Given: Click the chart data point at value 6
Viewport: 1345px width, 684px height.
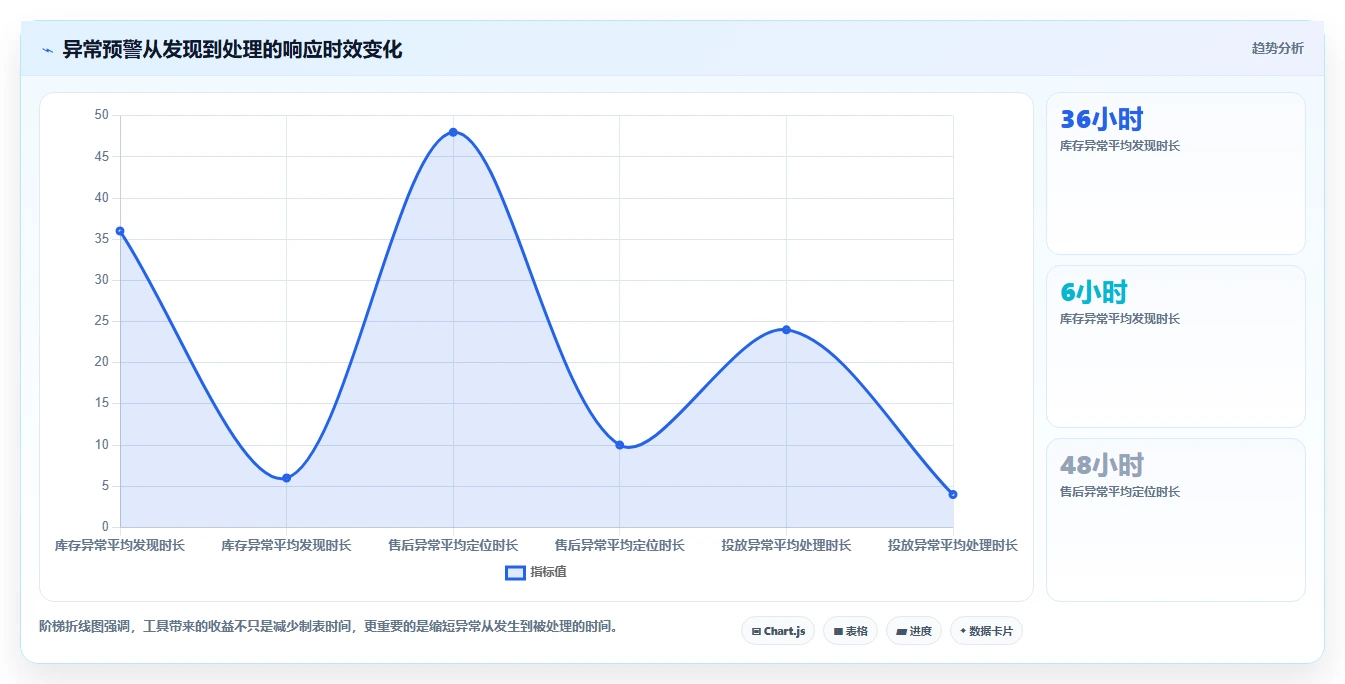Looking at the screenshot, I should point(286,478).
